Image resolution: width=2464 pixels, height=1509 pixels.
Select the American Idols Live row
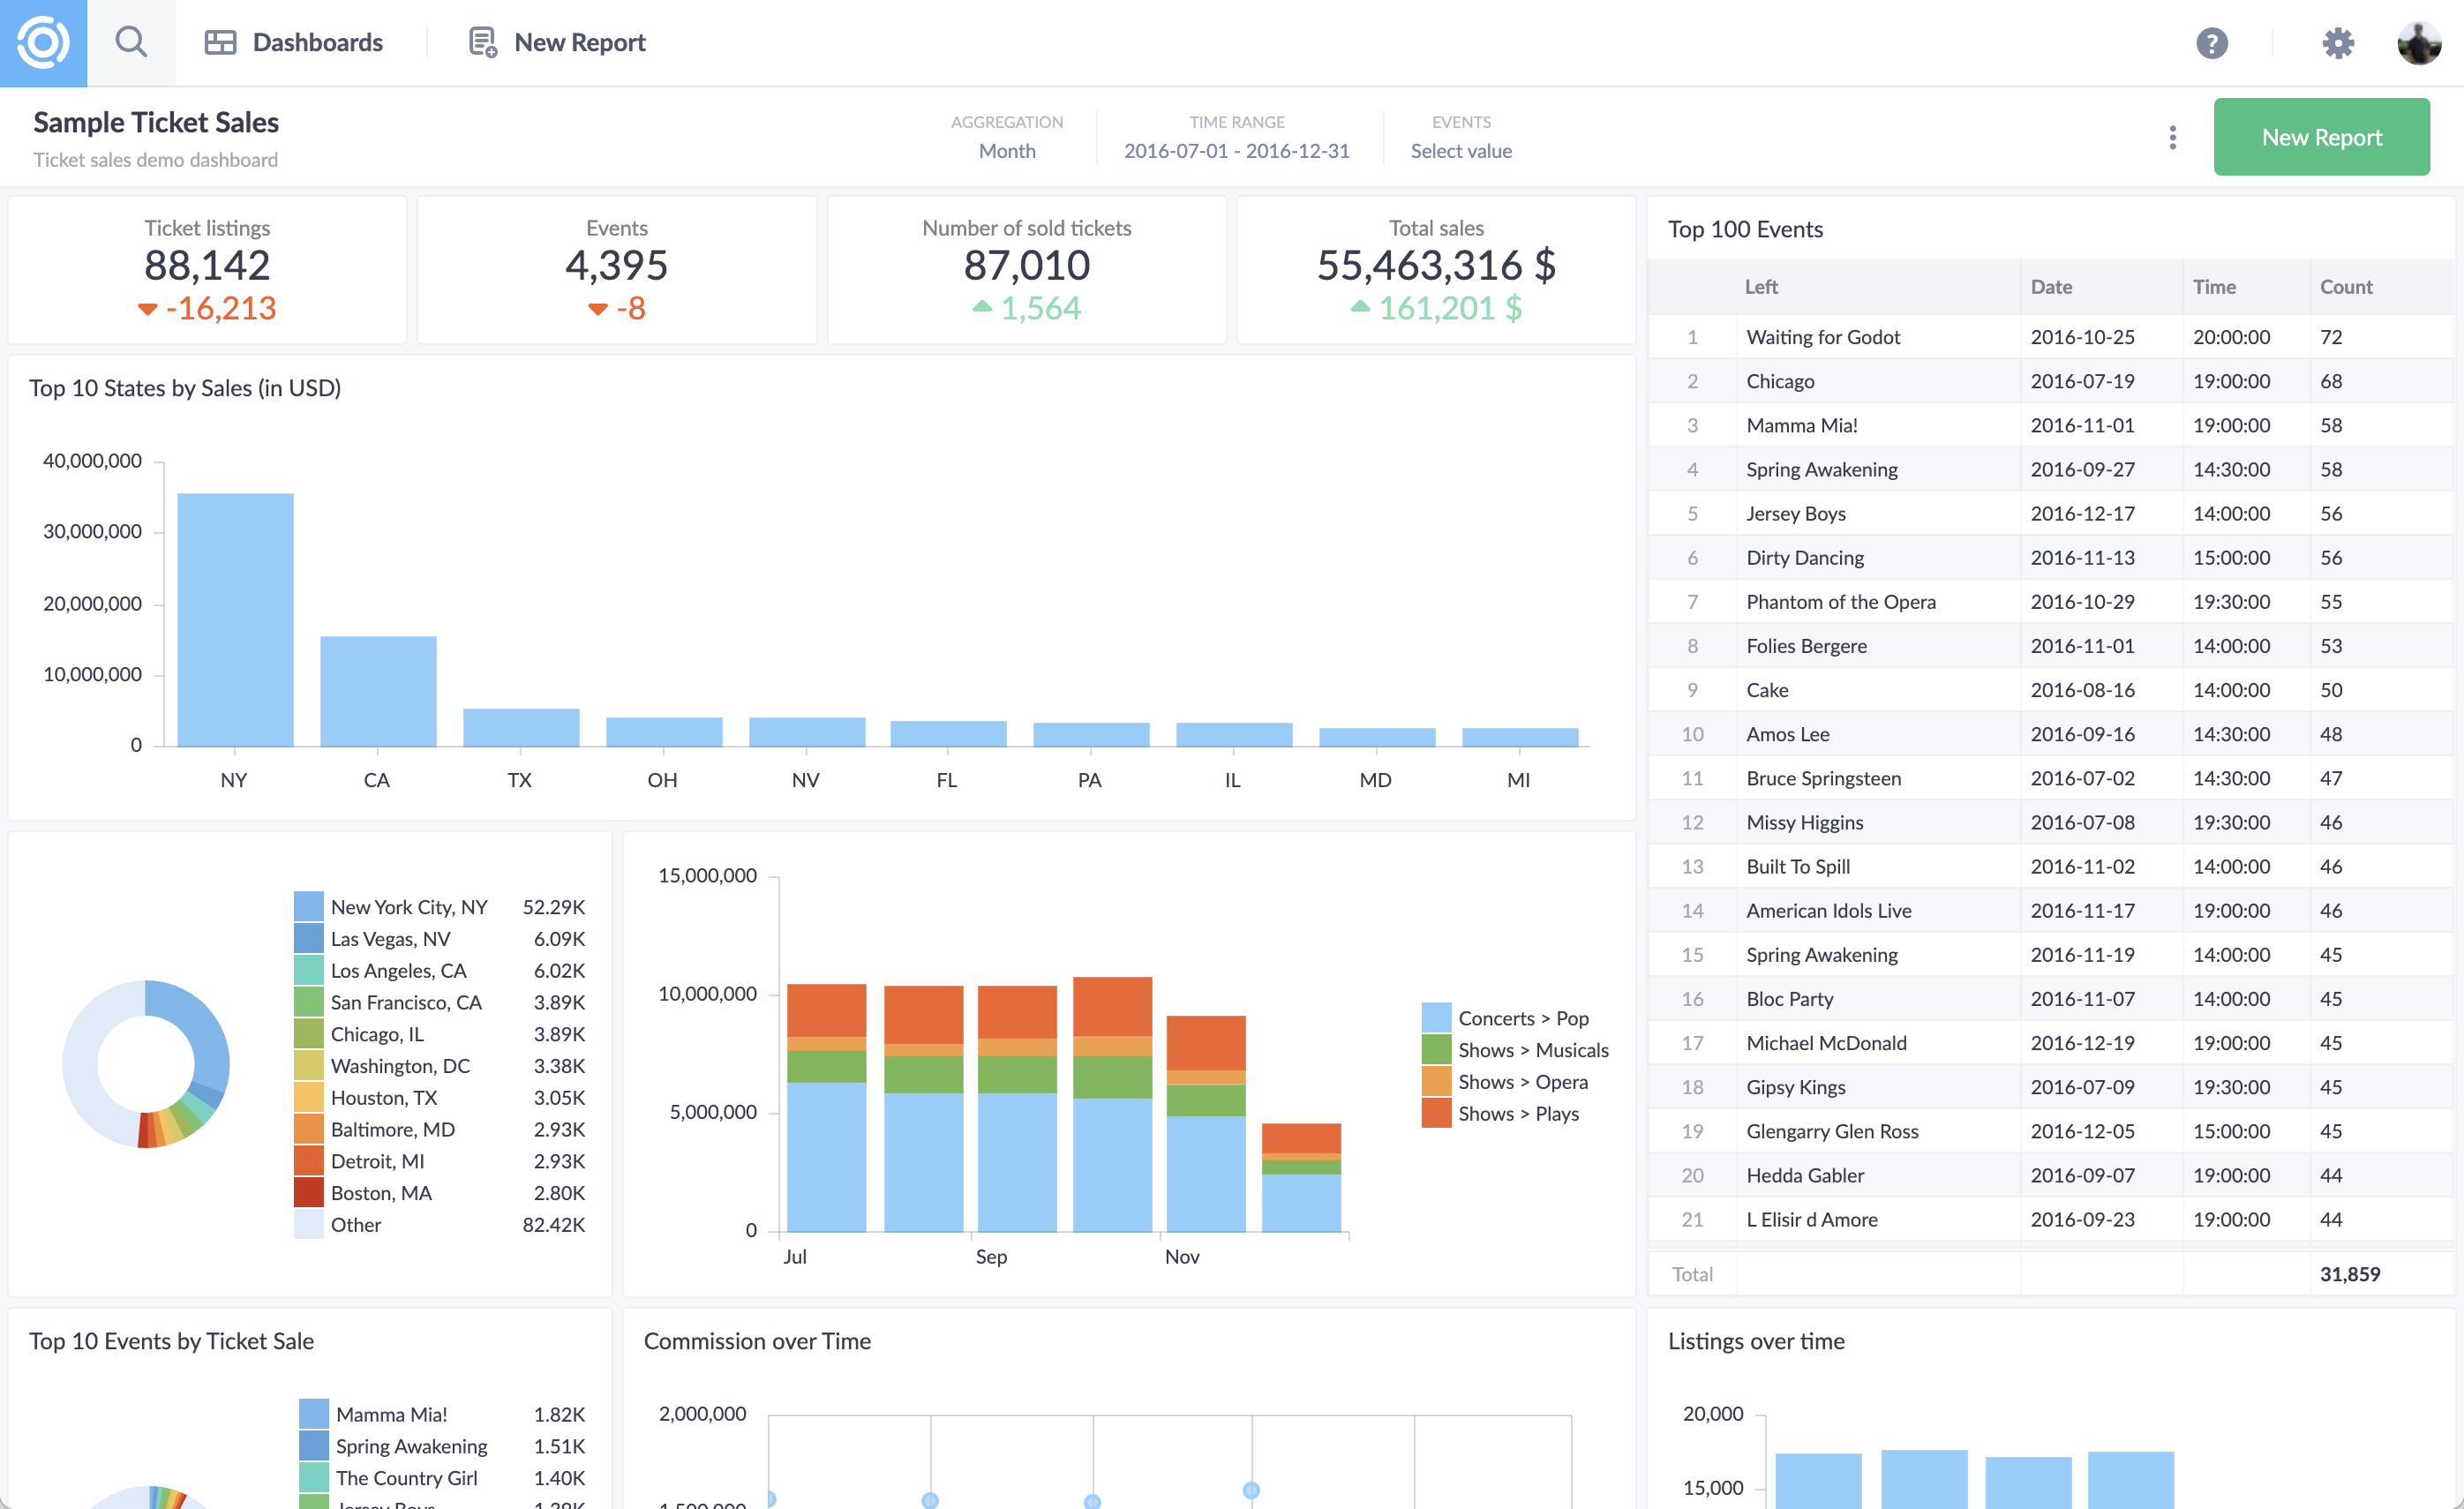tap(2050, 910)
